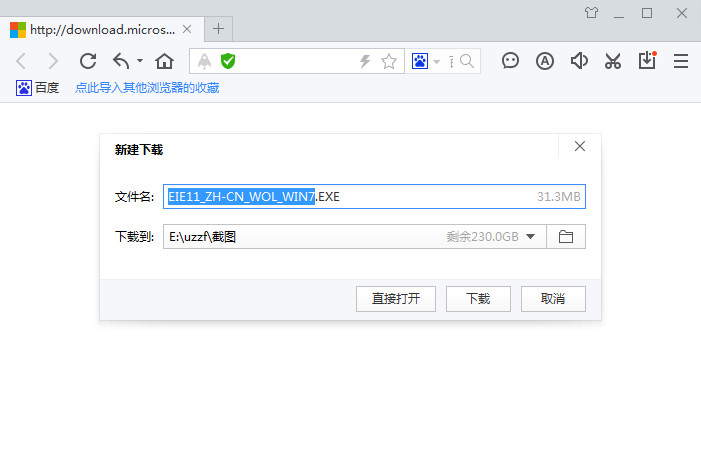Open a new tab with plus button
Image resolution: width=701 pixels, height=463 pixels.
[219, 29]
